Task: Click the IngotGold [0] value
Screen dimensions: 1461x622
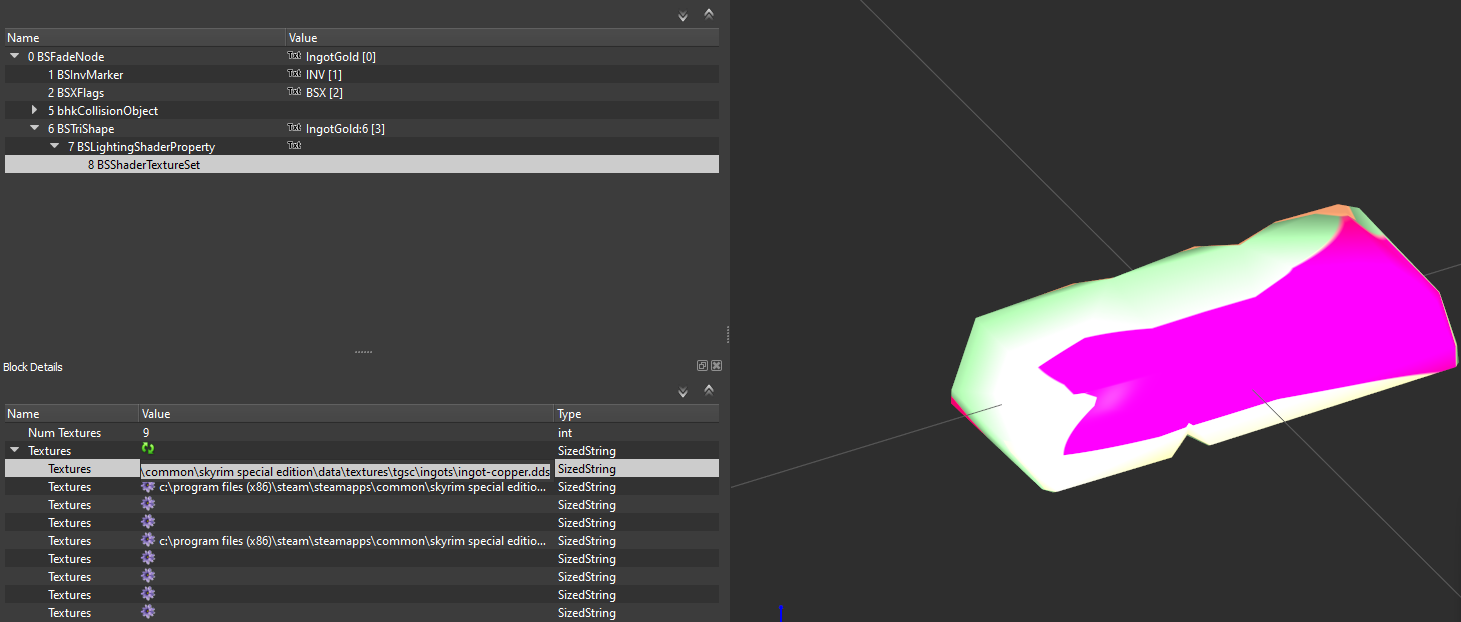Action: coord(341,57)
